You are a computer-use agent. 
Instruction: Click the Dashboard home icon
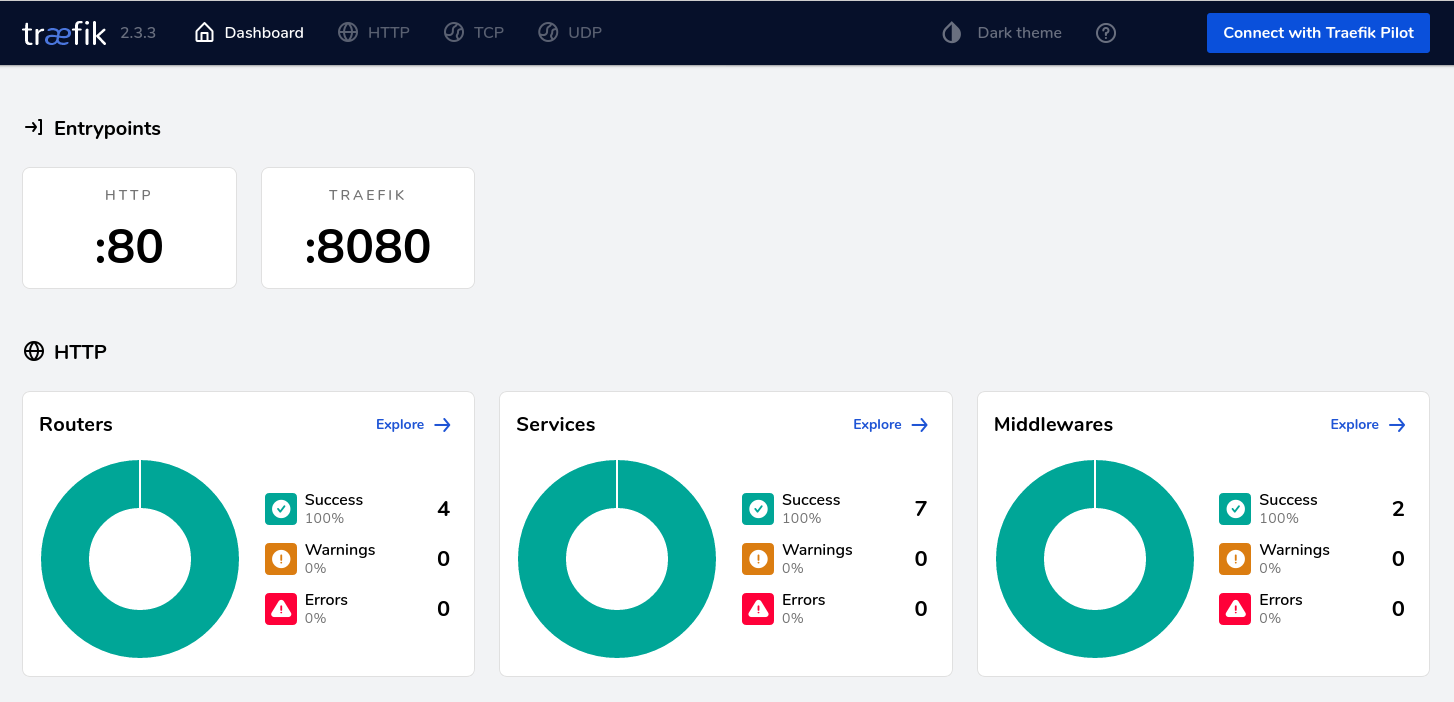coord(204,32)
